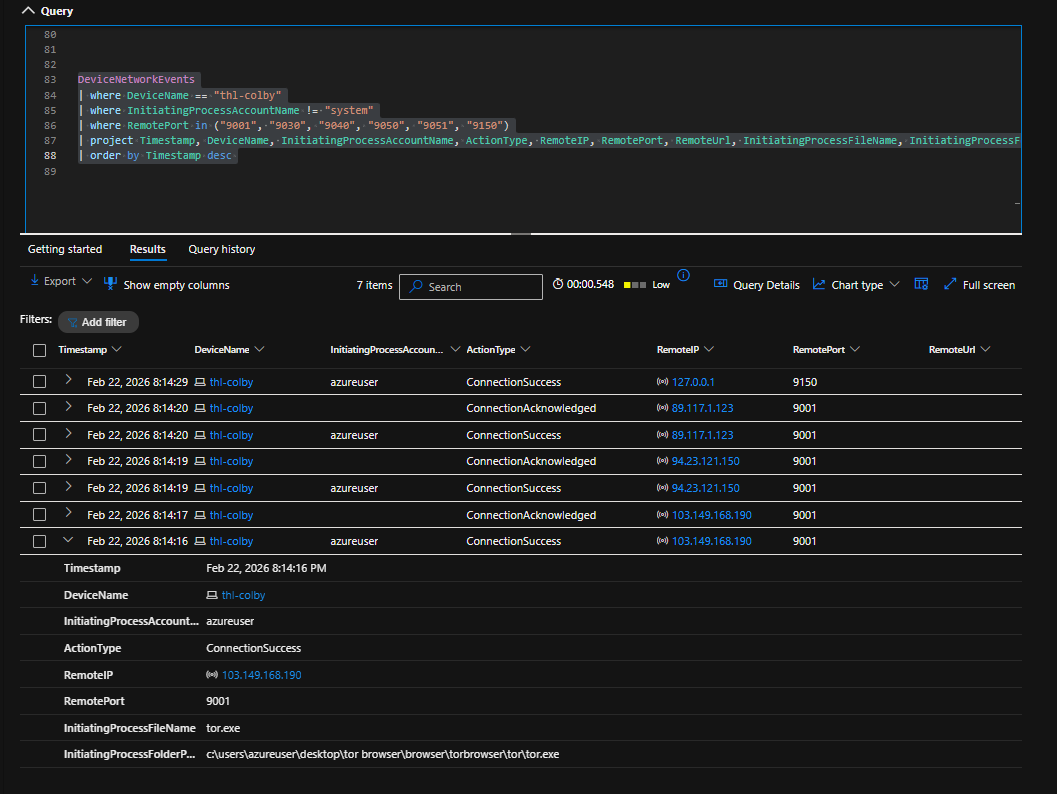Click the Export download icon

[x=35, y=282]
